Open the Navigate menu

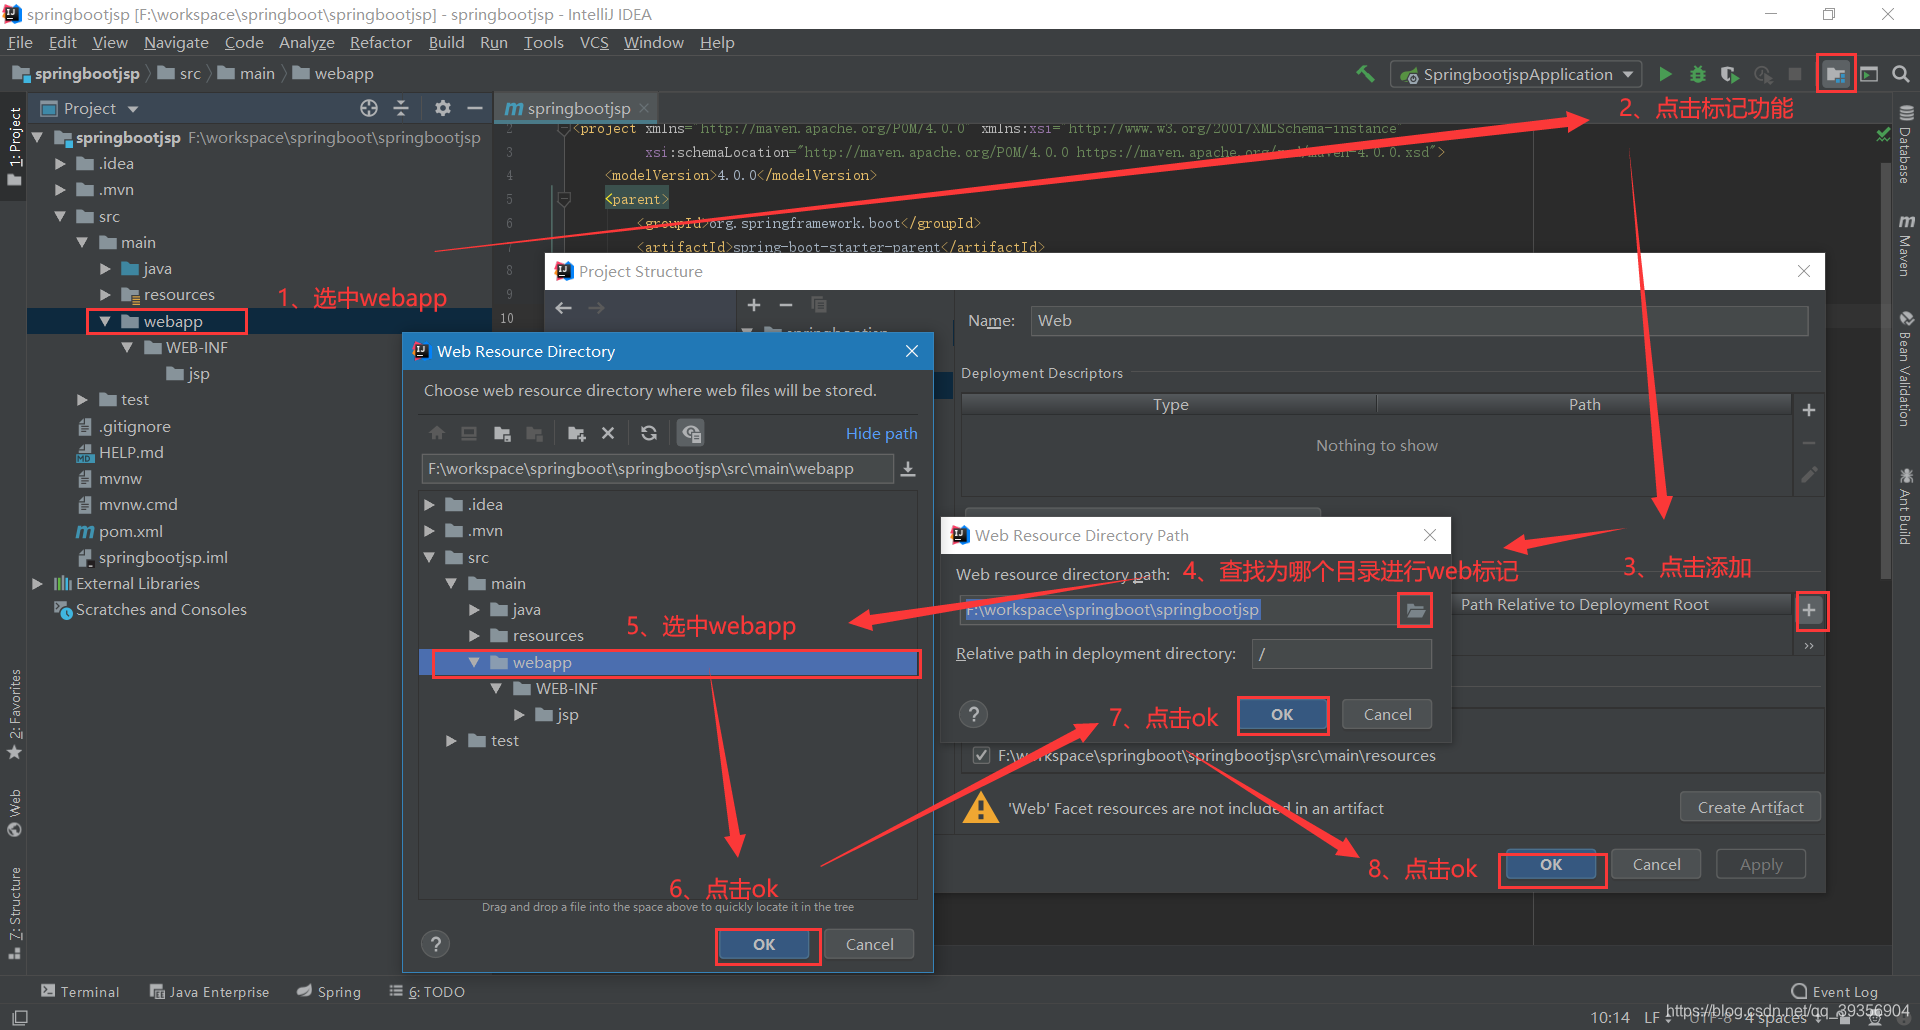click(176, 42)
